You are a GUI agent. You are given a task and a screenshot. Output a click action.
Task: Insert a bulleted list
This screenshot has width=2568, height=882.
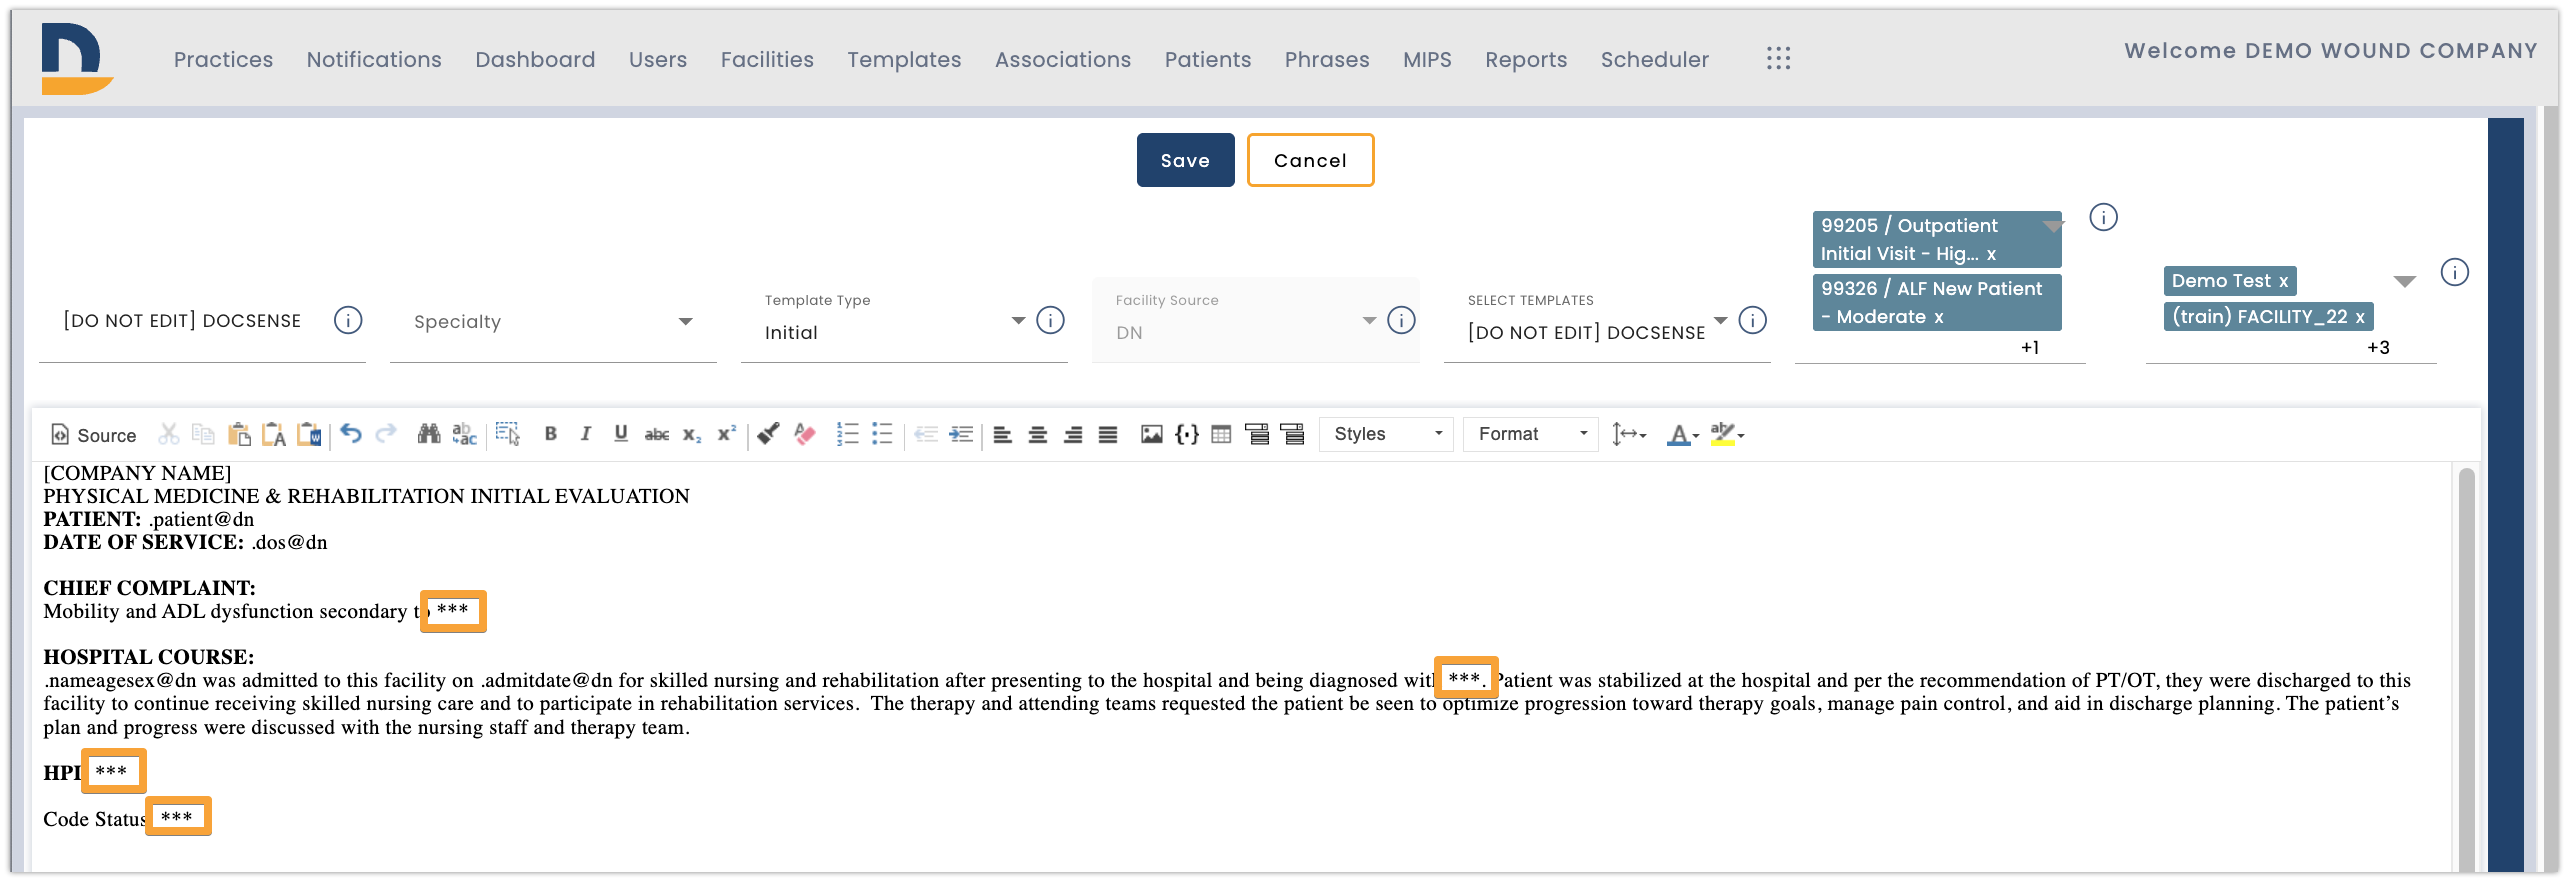[882, 434]
